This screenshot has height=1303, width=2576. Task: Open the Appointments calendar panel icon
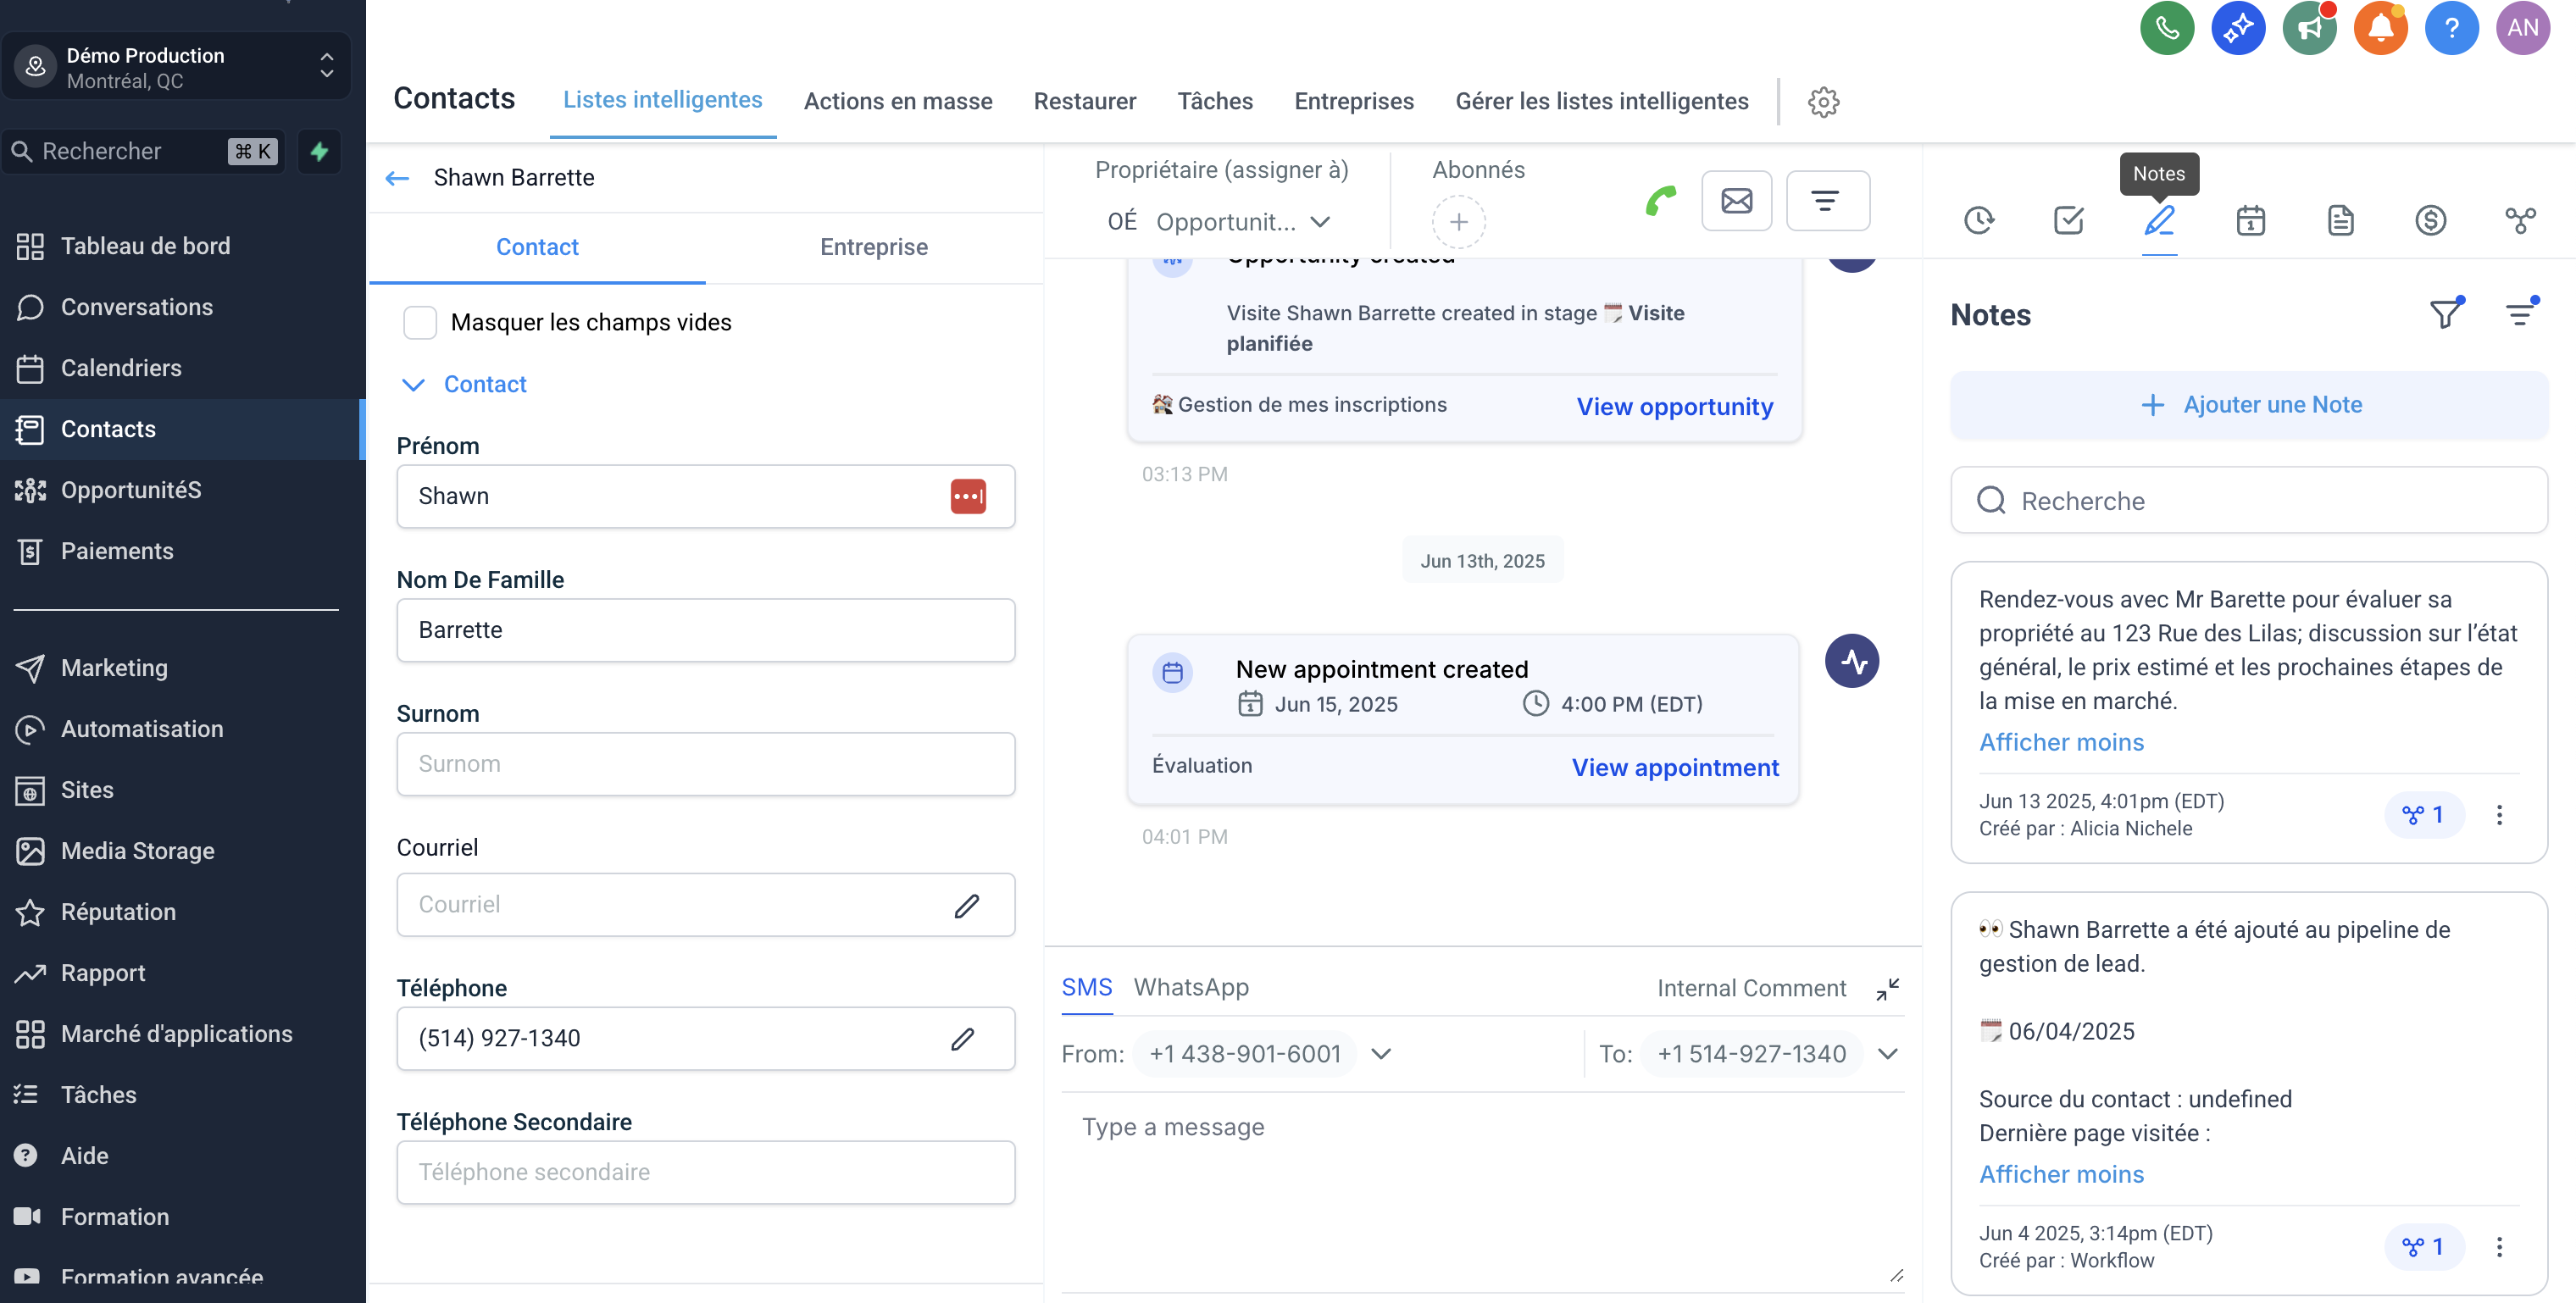(2250, 220)
